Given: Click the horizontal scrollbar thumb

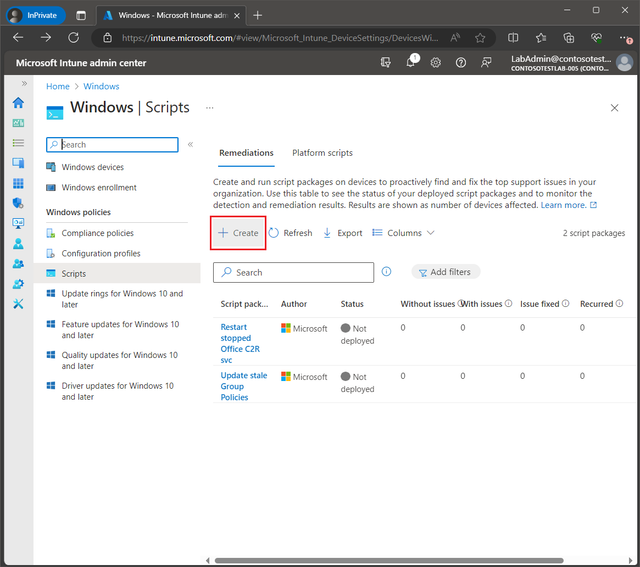Looking at the screenshot, I should pos(389,560).
